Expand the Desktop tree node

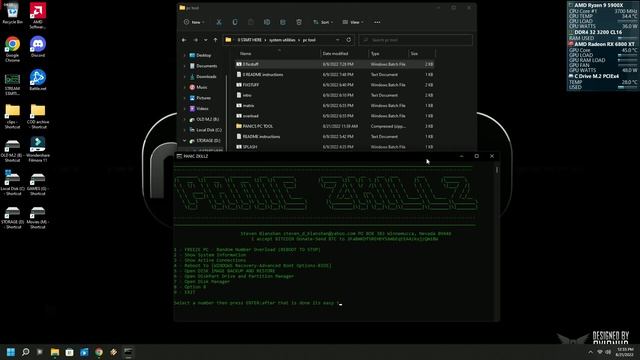[x=184, y=55]
